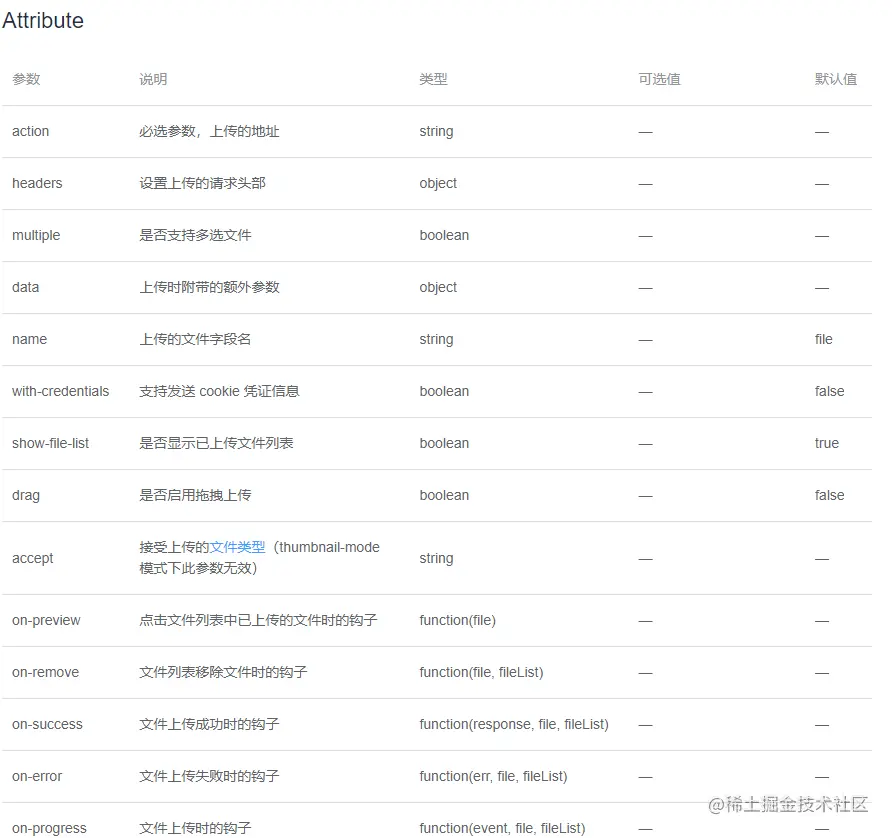Click the 类型 column header
Screen dimensions: 892x838
point(434,78)
